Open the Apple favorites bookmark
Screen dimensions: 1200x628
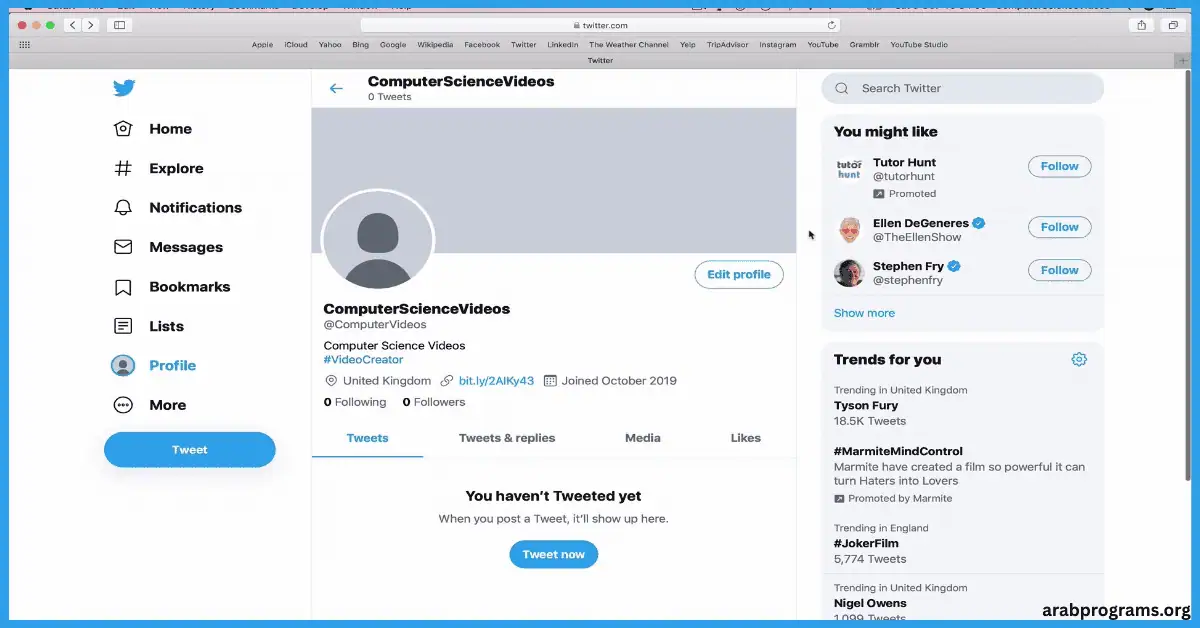262,45
